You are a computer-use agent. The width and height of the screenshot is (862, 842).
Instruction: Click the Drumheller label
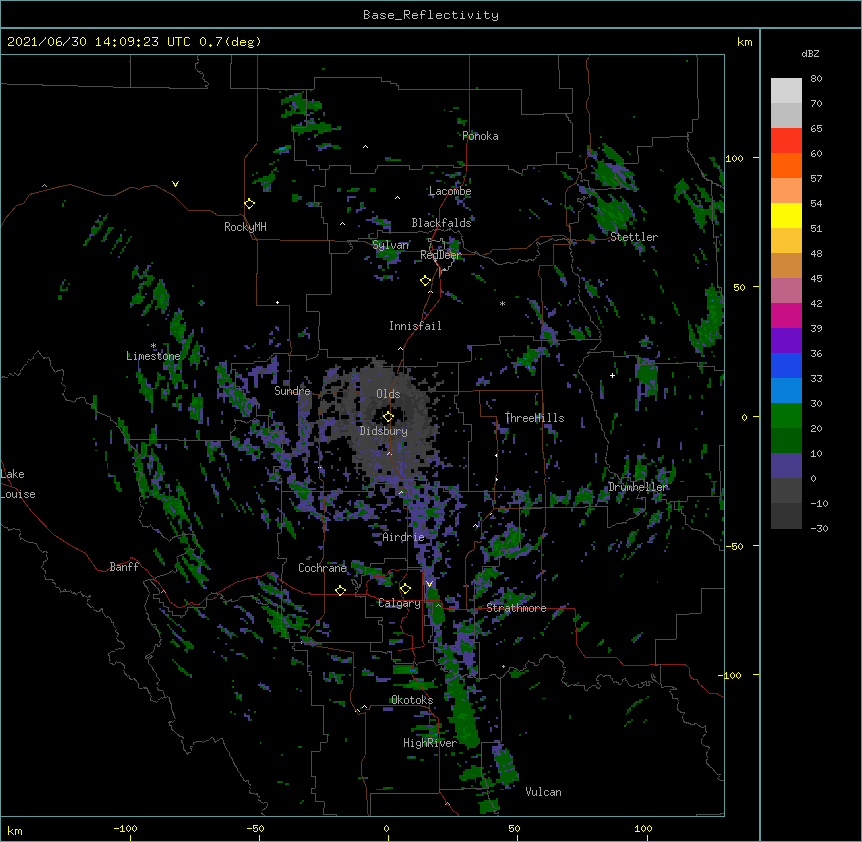(x=638, y=487)
